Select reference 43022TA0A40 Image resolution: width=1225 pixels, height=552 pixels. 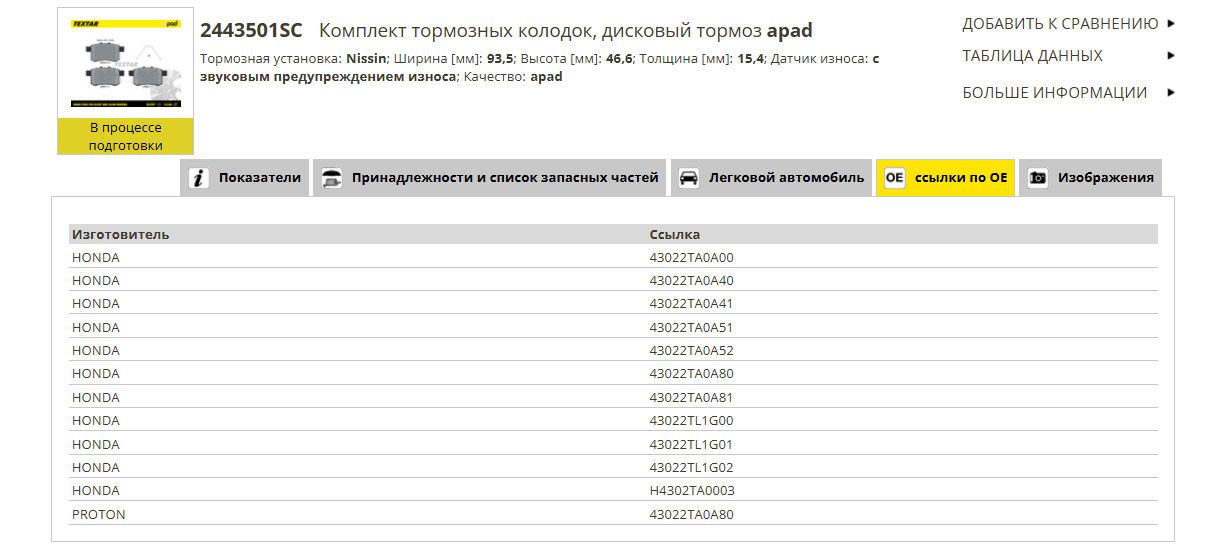click(691, 280)
